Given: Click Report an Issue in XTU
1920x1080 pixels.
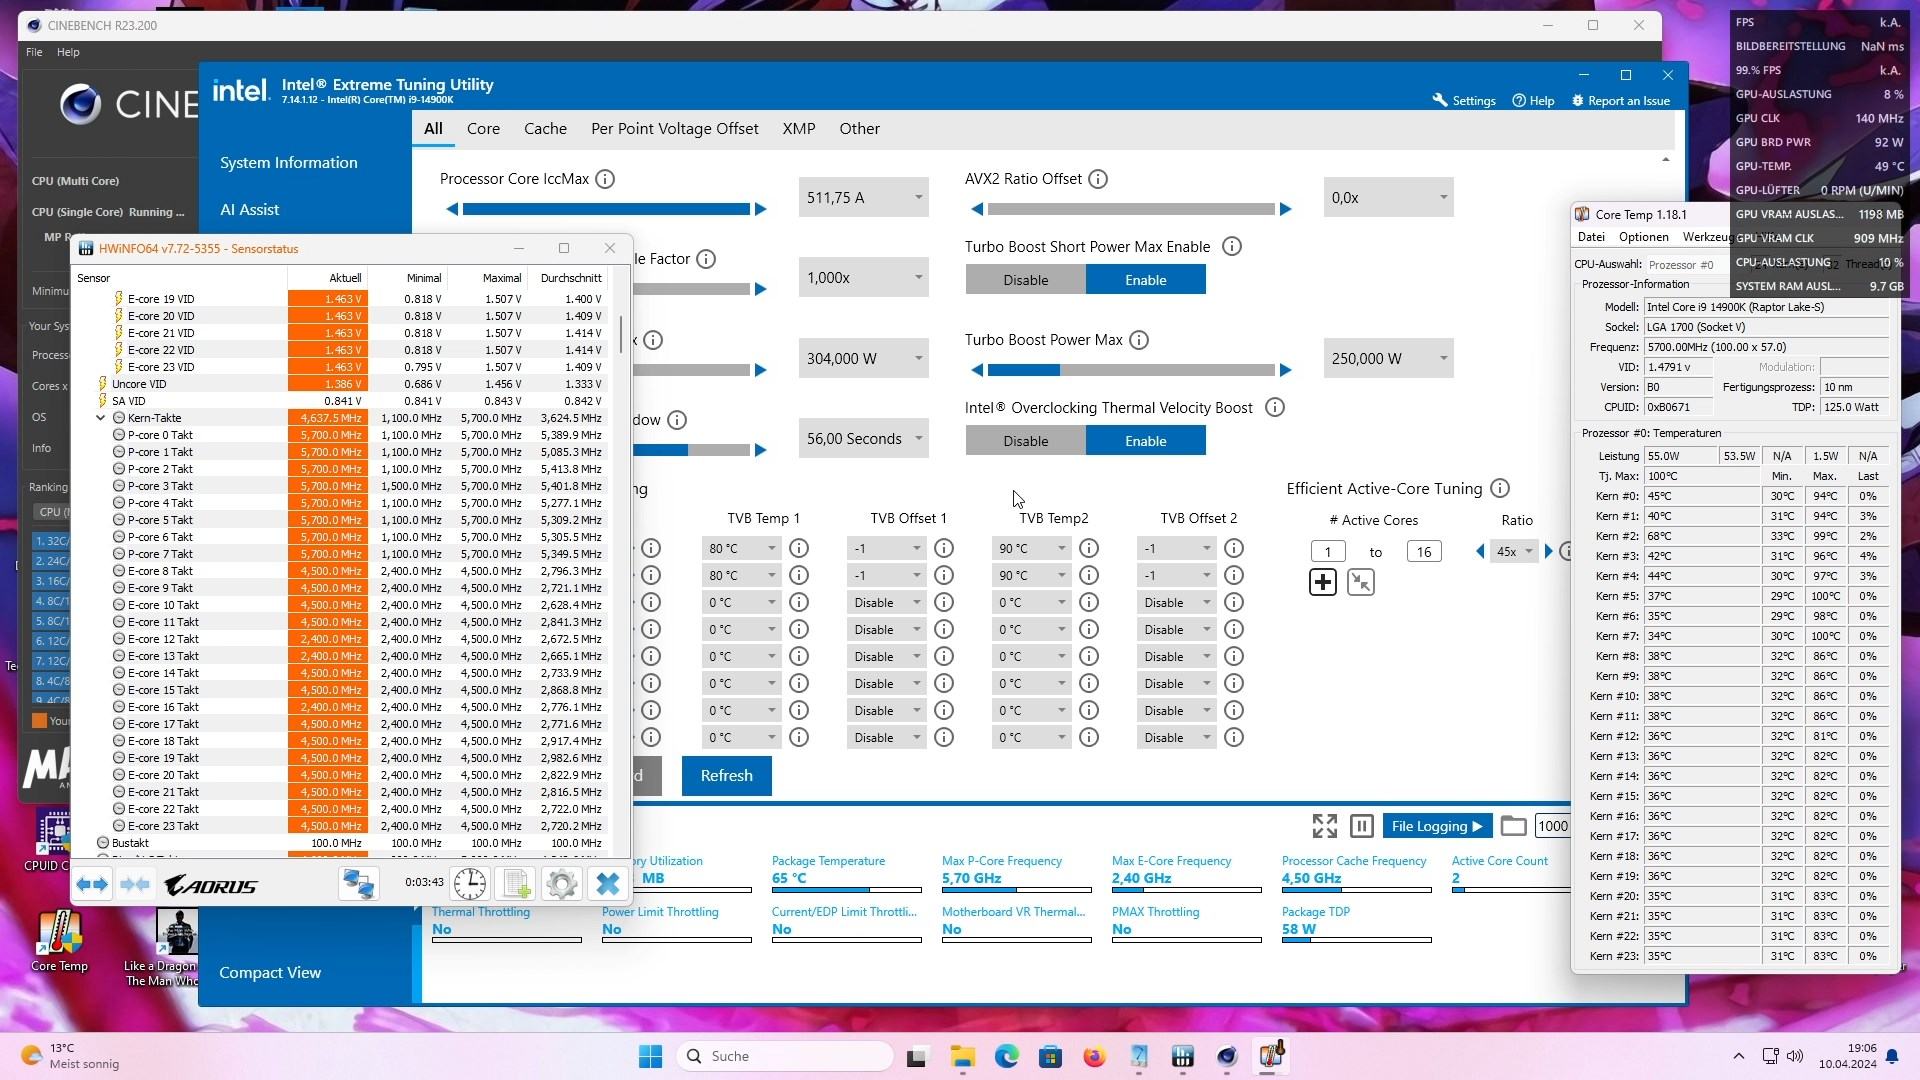Looking at the screenshot, I should click(x=1621, y=101).
